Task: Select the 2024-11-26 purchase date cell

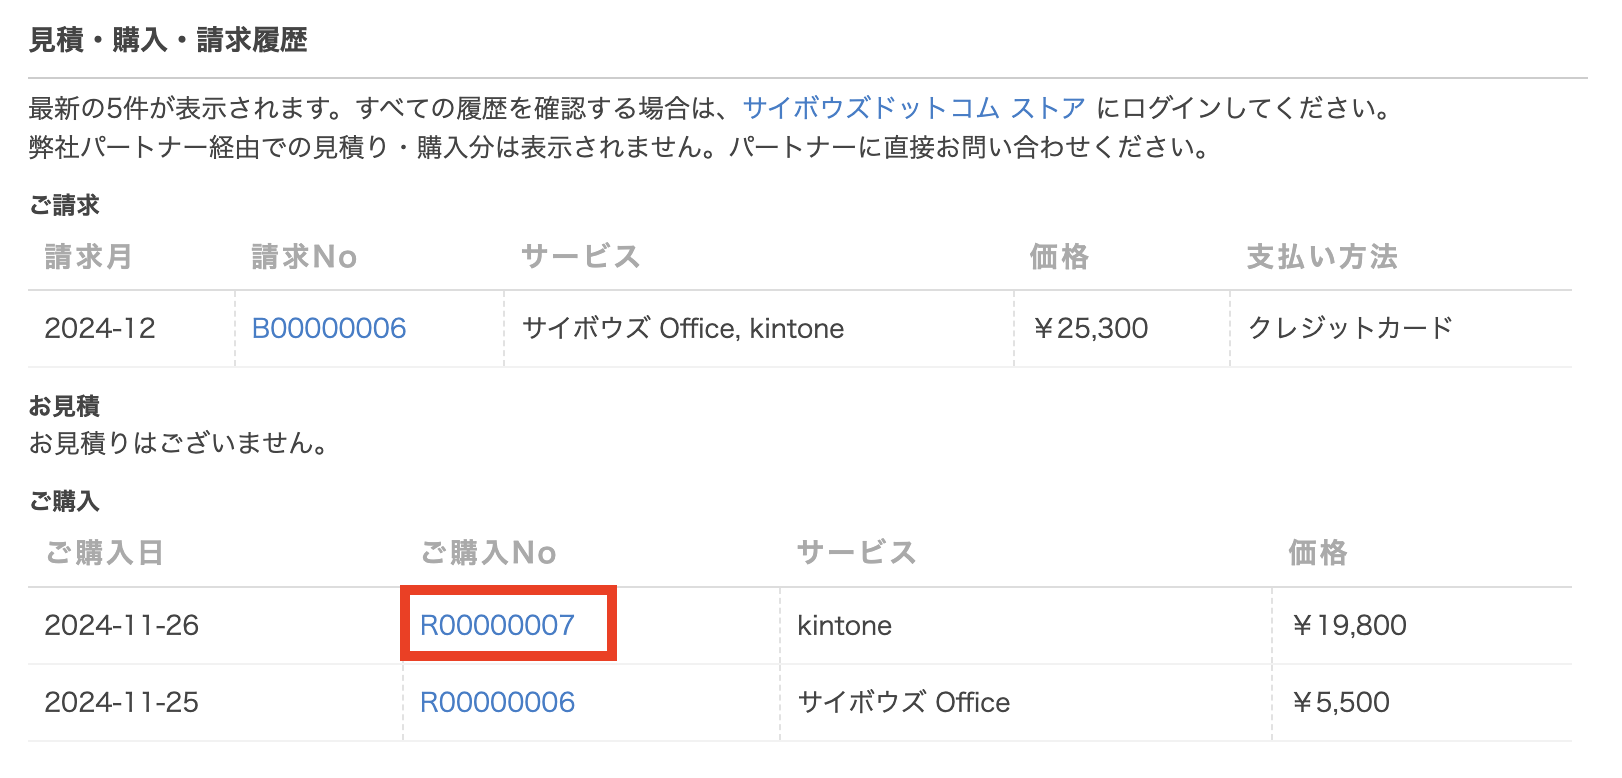Action: pos(122,625)
